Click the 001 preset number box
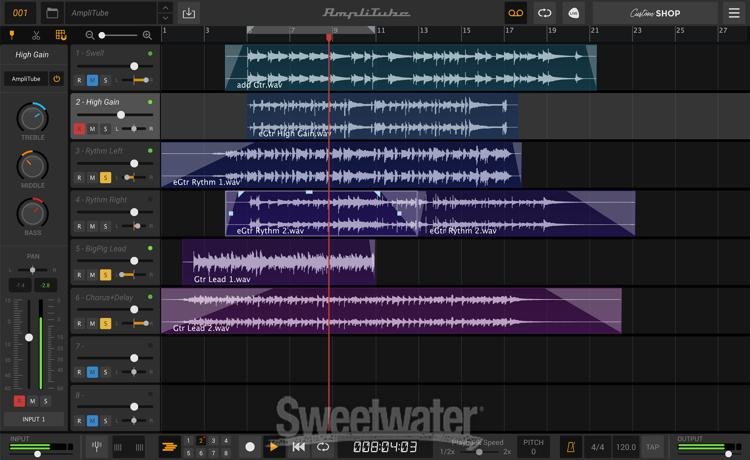750x460 pixels. point(20,13)
